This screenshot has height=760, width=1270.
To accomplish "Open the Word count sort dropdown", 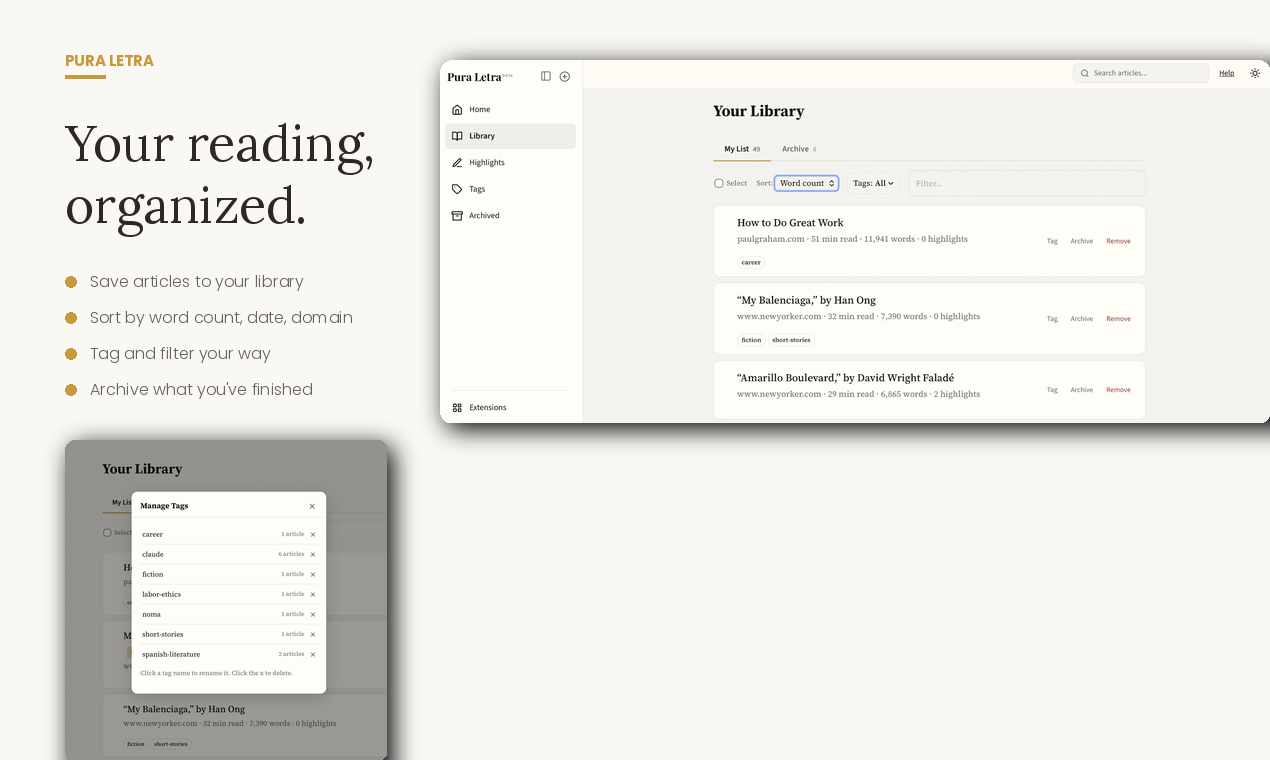I will pyautogui.click(x=806, y=183).
